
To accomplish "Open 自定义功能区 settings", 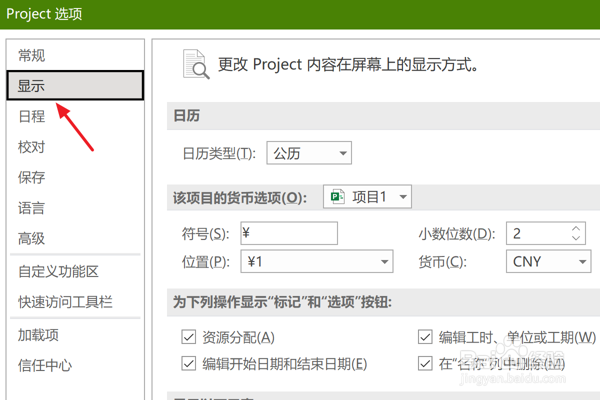I will coord(75,271).
